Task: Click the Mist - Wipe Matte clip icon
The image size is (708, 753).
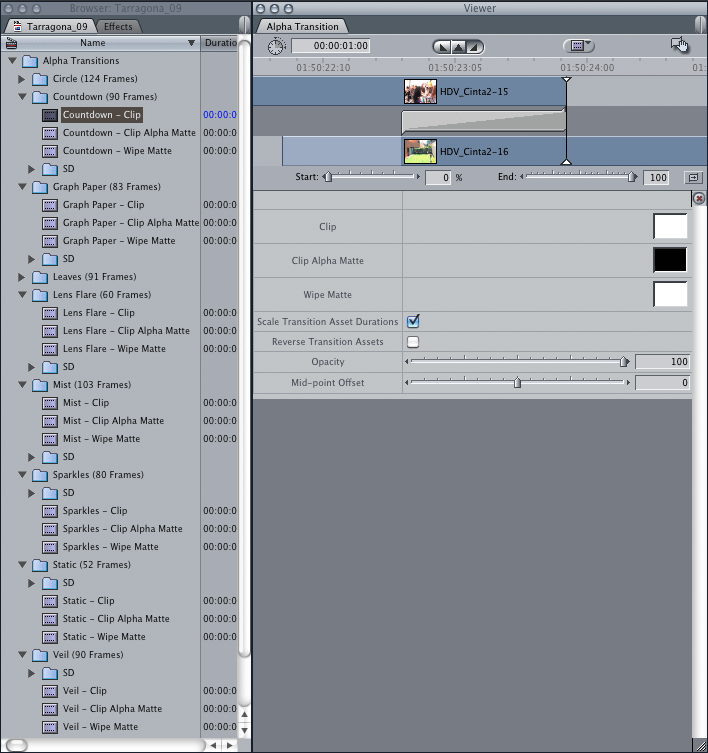Action: point(50,439)
